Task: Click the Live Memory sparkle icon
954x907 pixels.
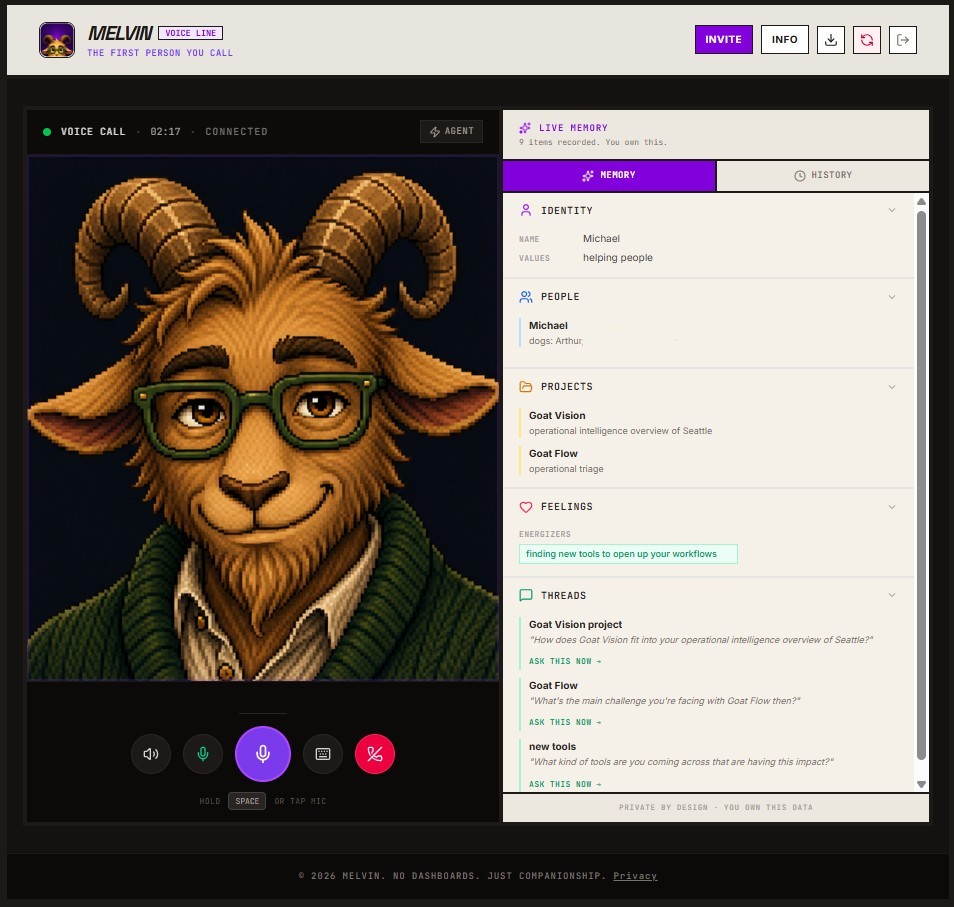Action: (525, 128)
